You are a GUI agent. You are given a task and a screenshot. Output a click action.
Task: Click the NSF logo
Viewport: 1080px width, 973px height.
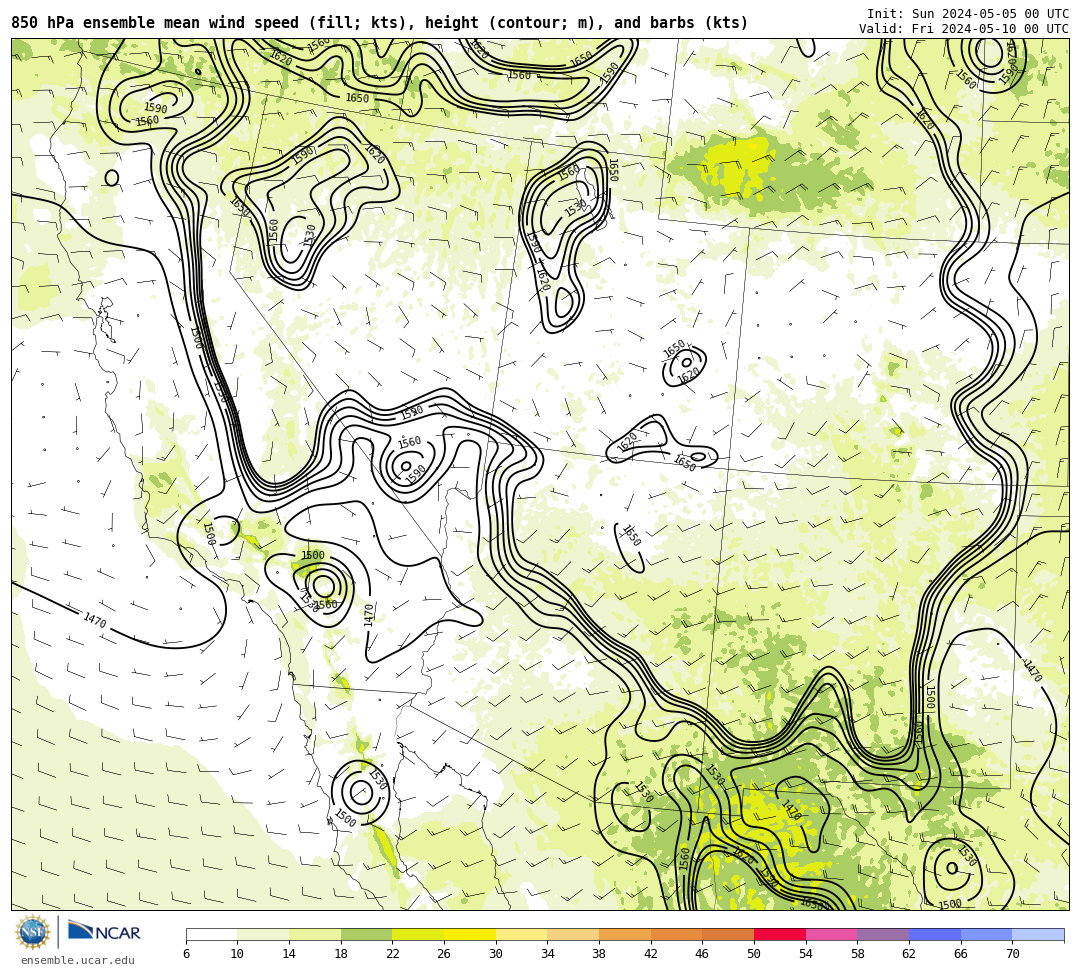[x=32, y=933]
